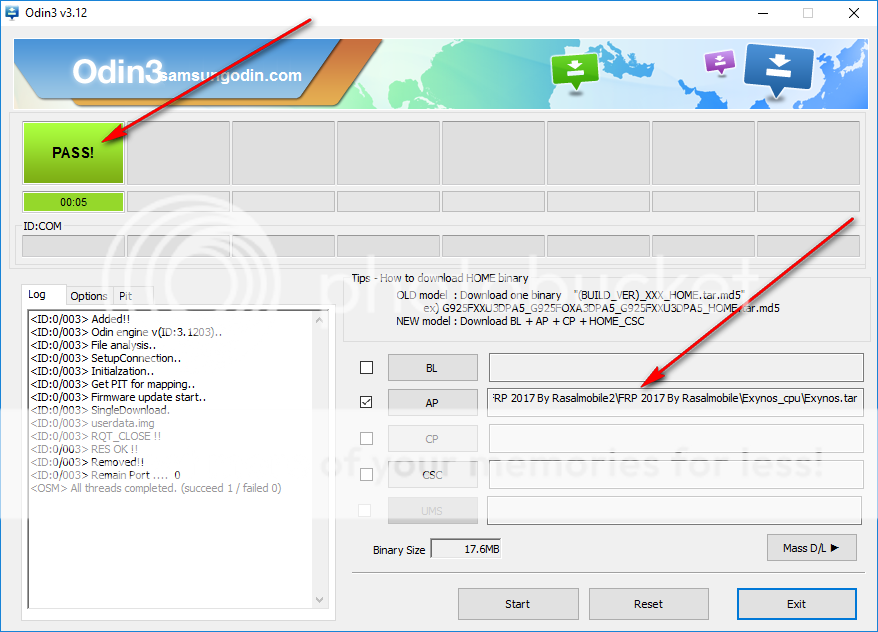Click the green download marker icon in banner

click(x=575, y=71)
